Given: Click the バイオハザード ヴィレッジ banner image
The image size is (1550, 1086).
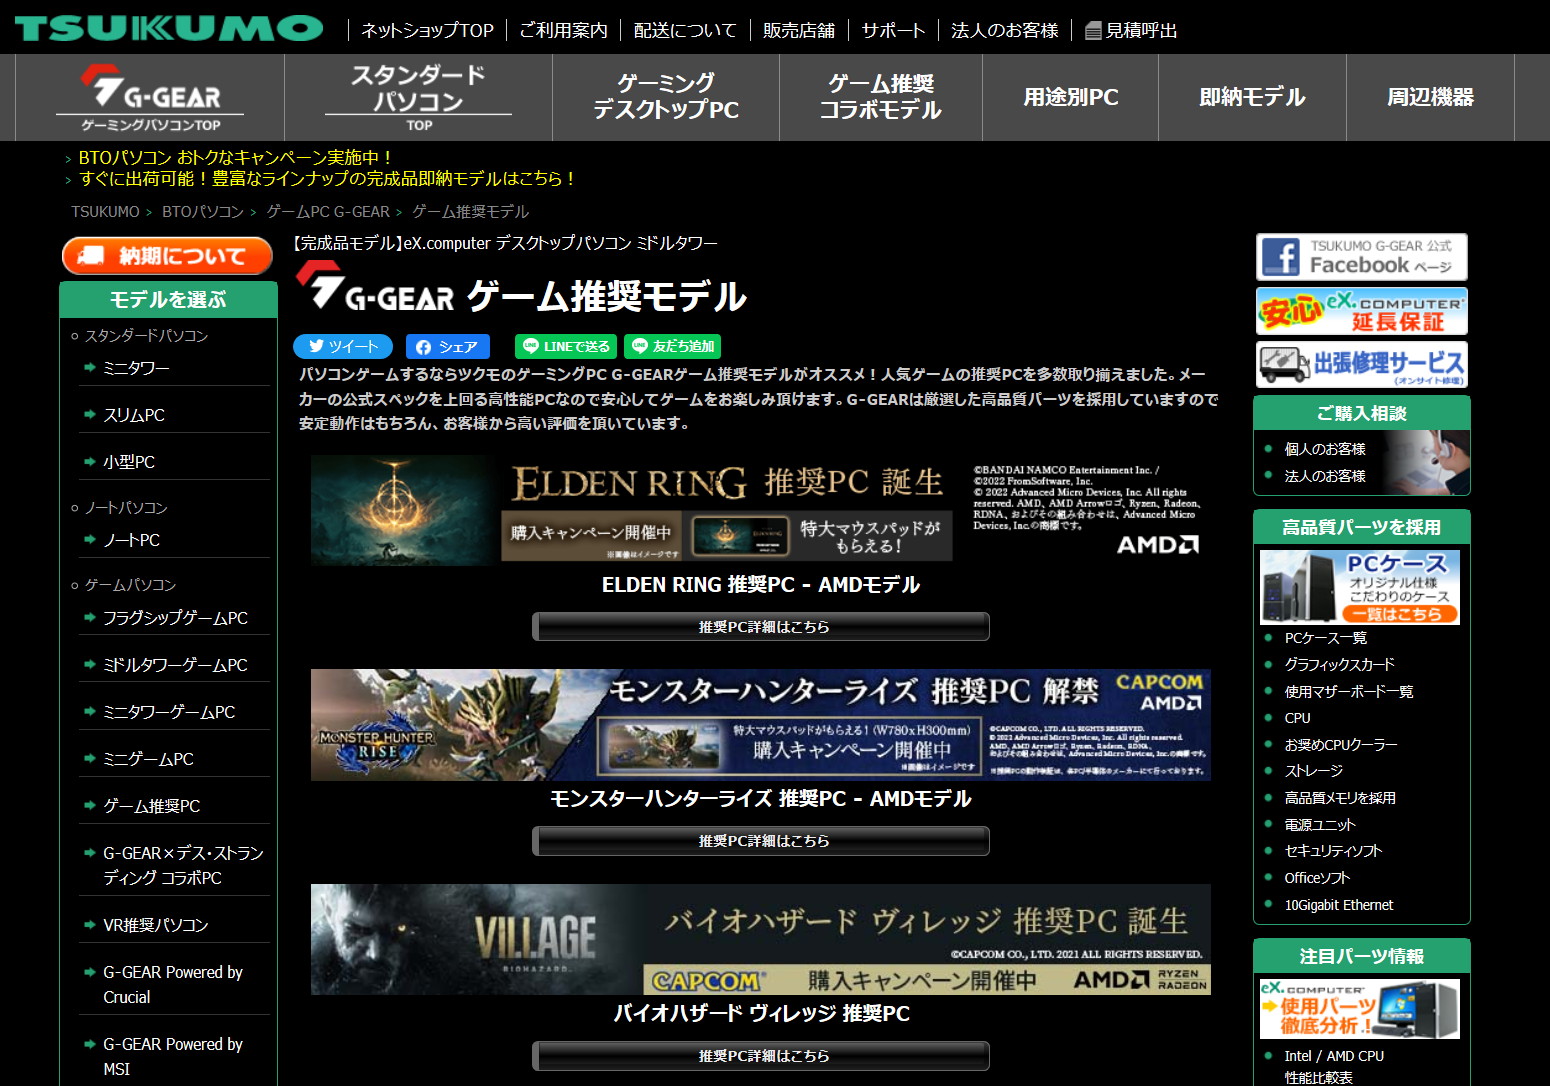Looking at the screenshot, I should tap(760, 939).
